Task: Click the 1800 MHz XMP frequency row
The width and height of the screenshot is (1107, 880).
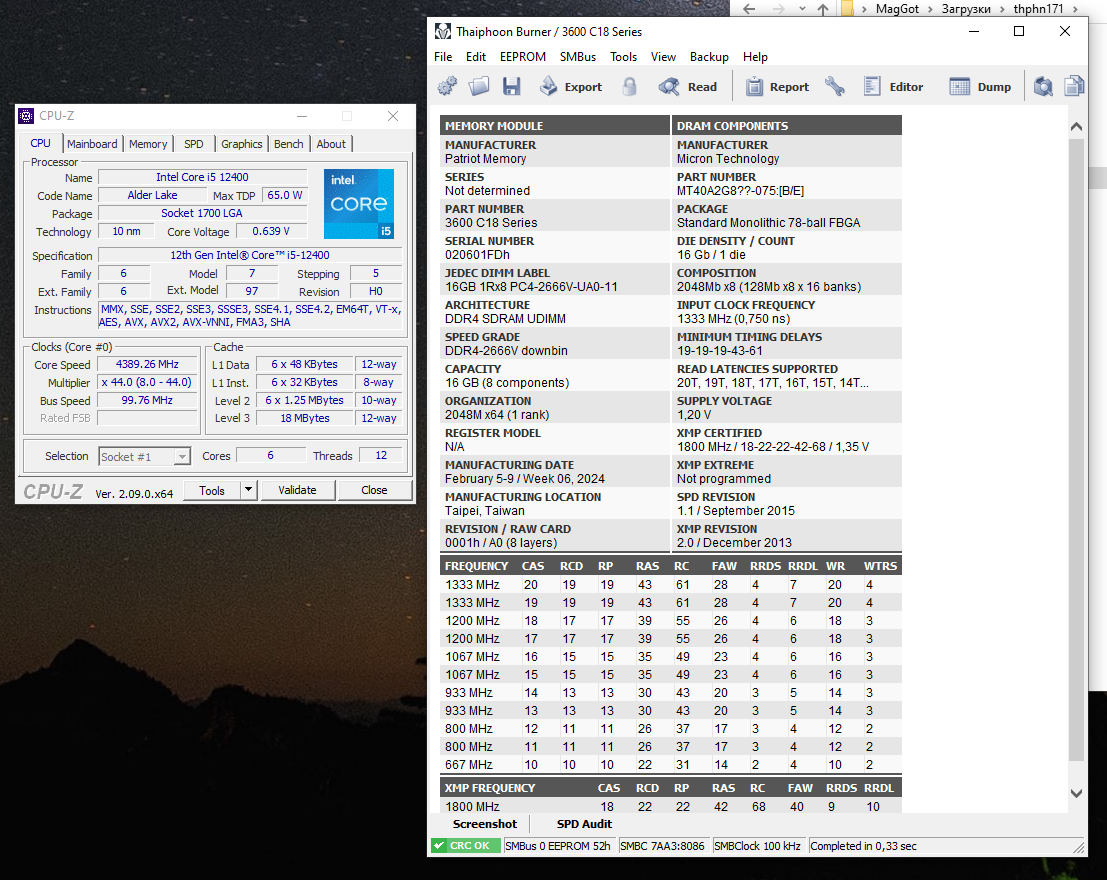Action: [671, 806]
